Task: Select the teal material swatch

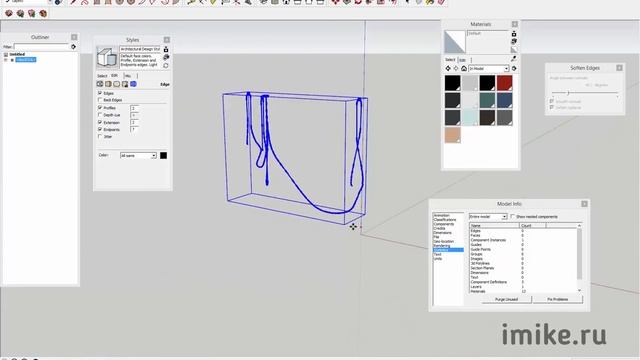Action: tap(487, 100)
